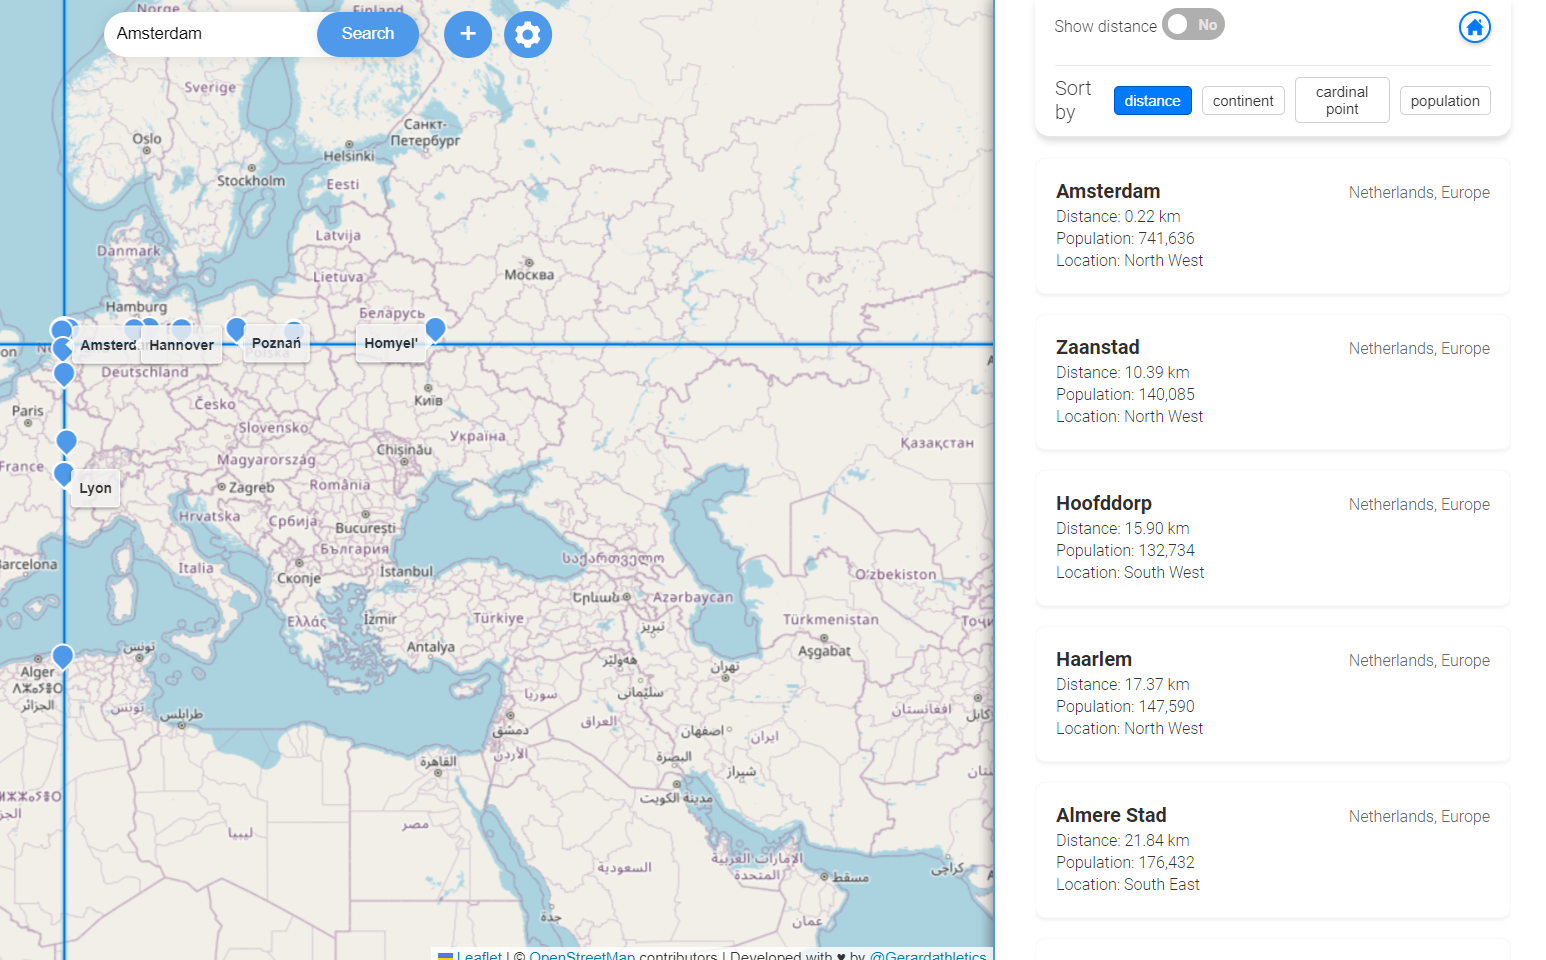Click the map marker between Amsterdam and Lyon near Paris
This screenshot has width=1546, height=960.
[67, 441]
